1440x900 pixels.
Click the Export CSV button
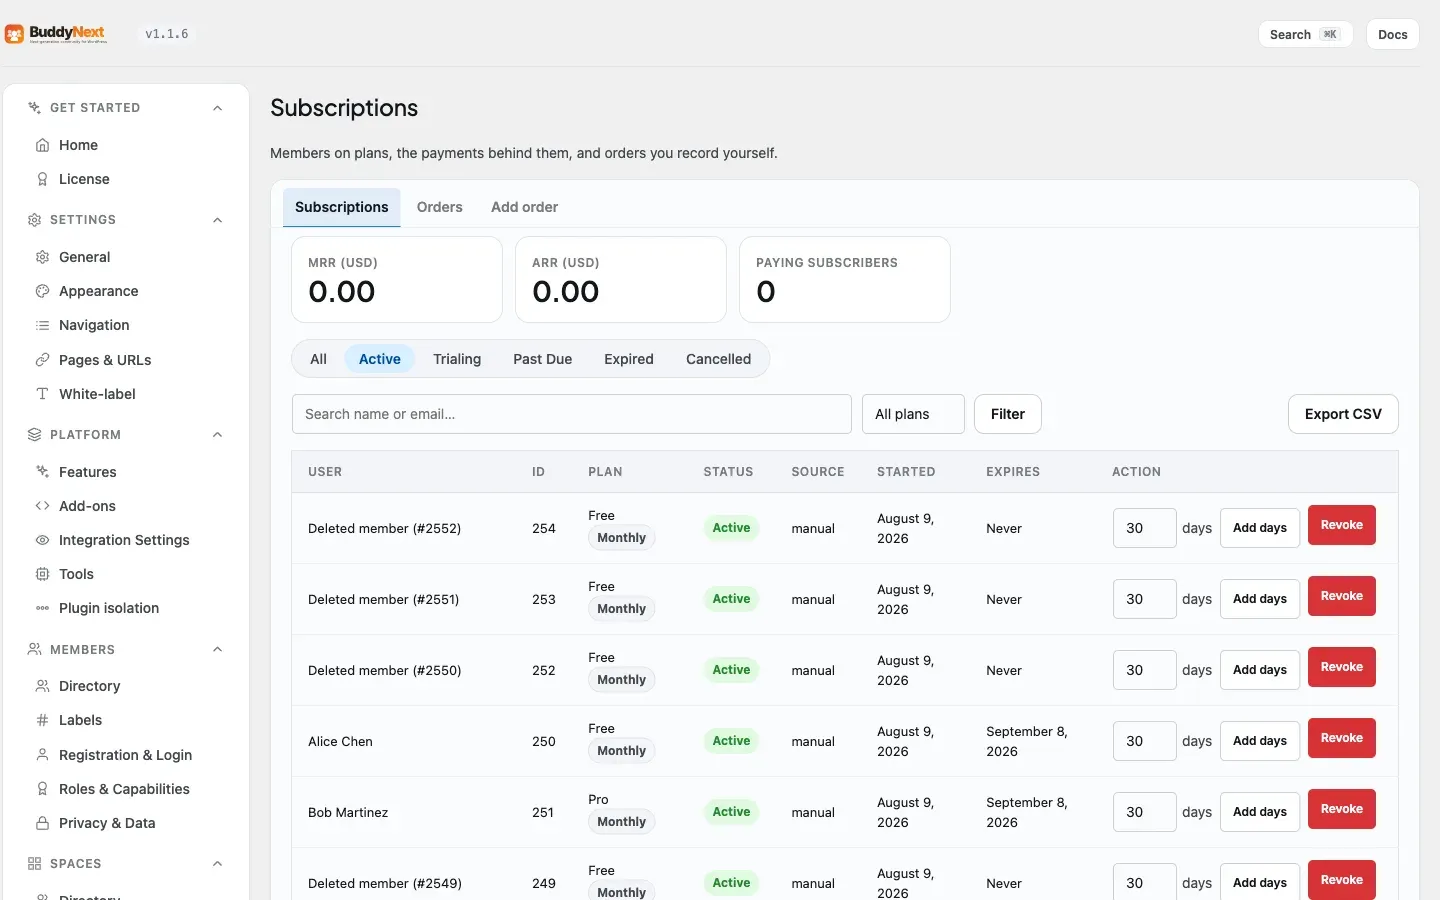tap(1343, 414)
